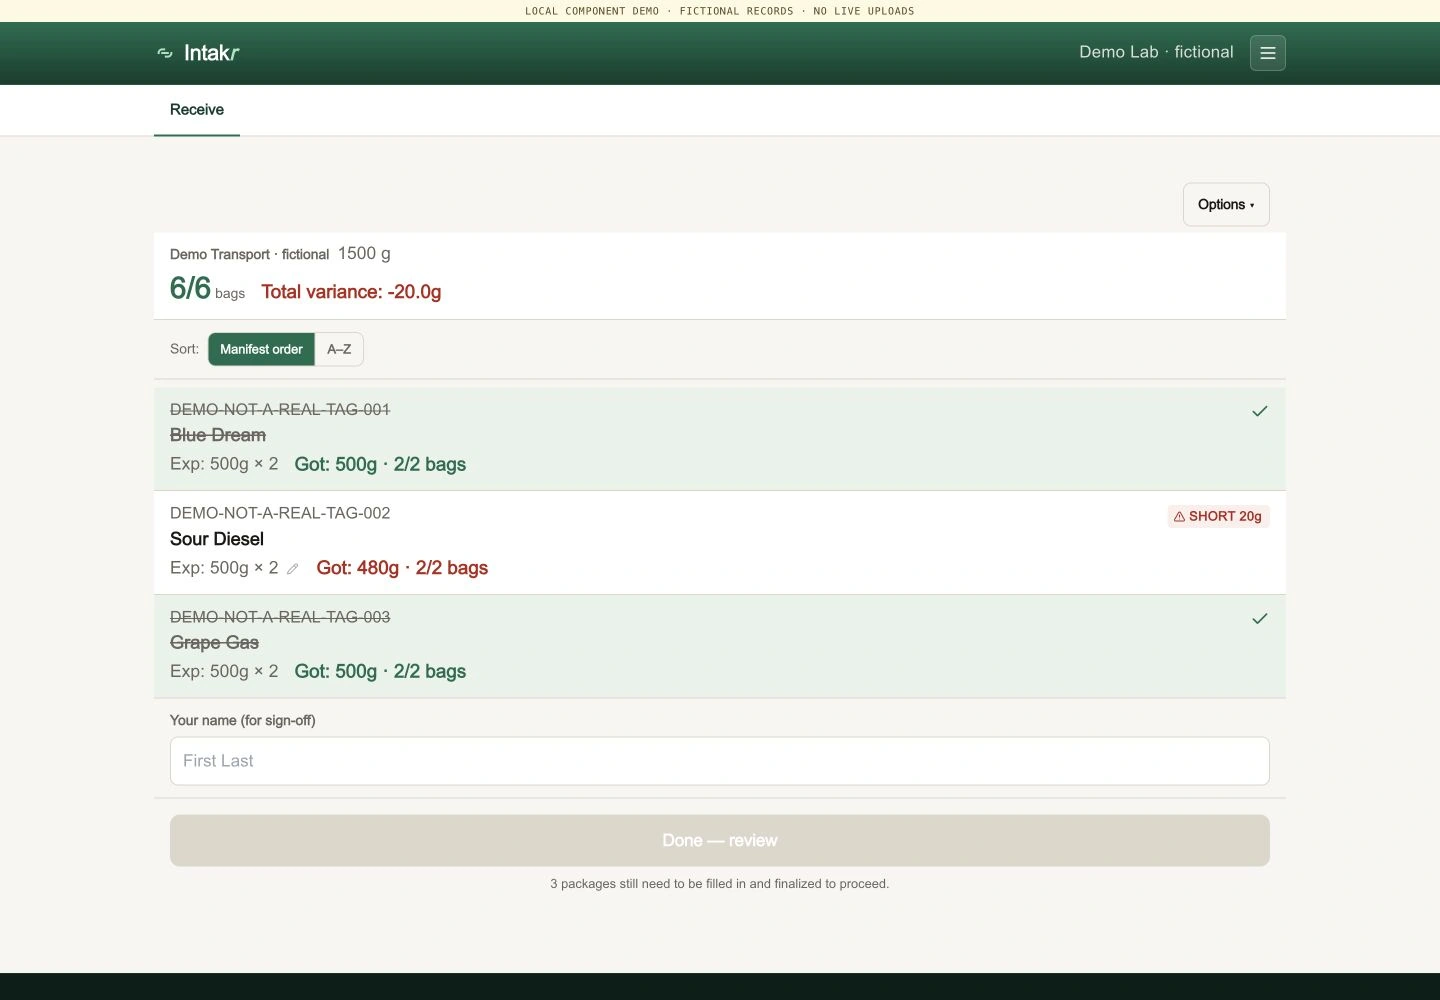Image resolution: width=1440 pixels, height=1000 pixels.
Task: Click the DEMO-NOT-A-REAL-TAG-003 tag text
Action: point(280,617)
